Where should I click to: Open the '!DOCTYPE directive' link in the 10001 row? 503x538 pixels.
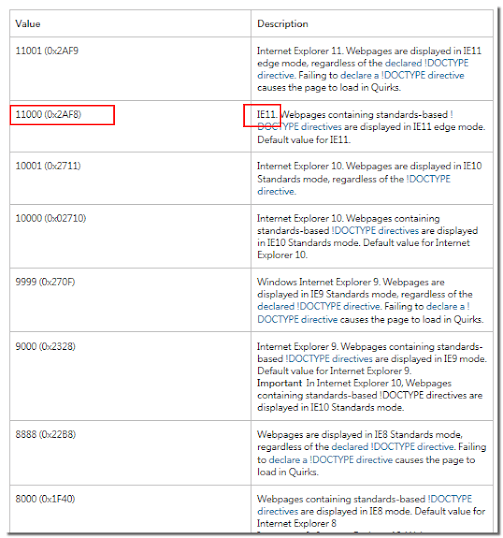[354, 185]
